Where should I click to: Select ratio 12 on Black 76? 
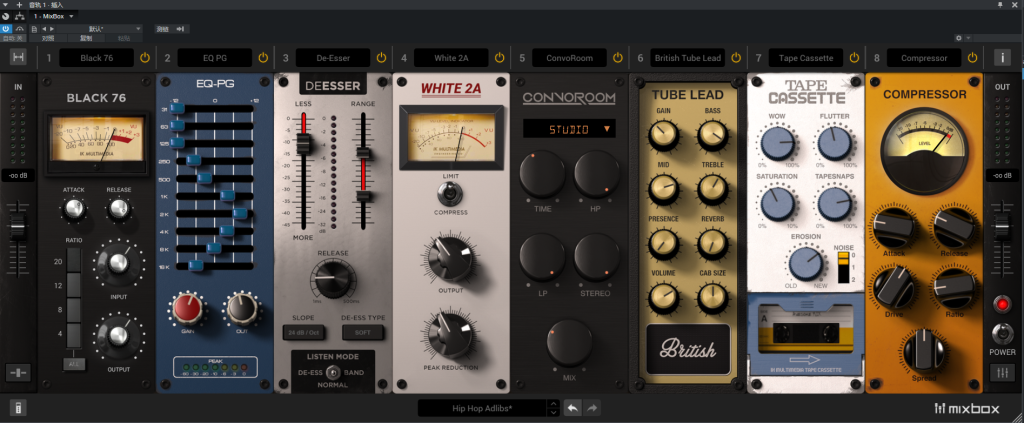(74, 285)
